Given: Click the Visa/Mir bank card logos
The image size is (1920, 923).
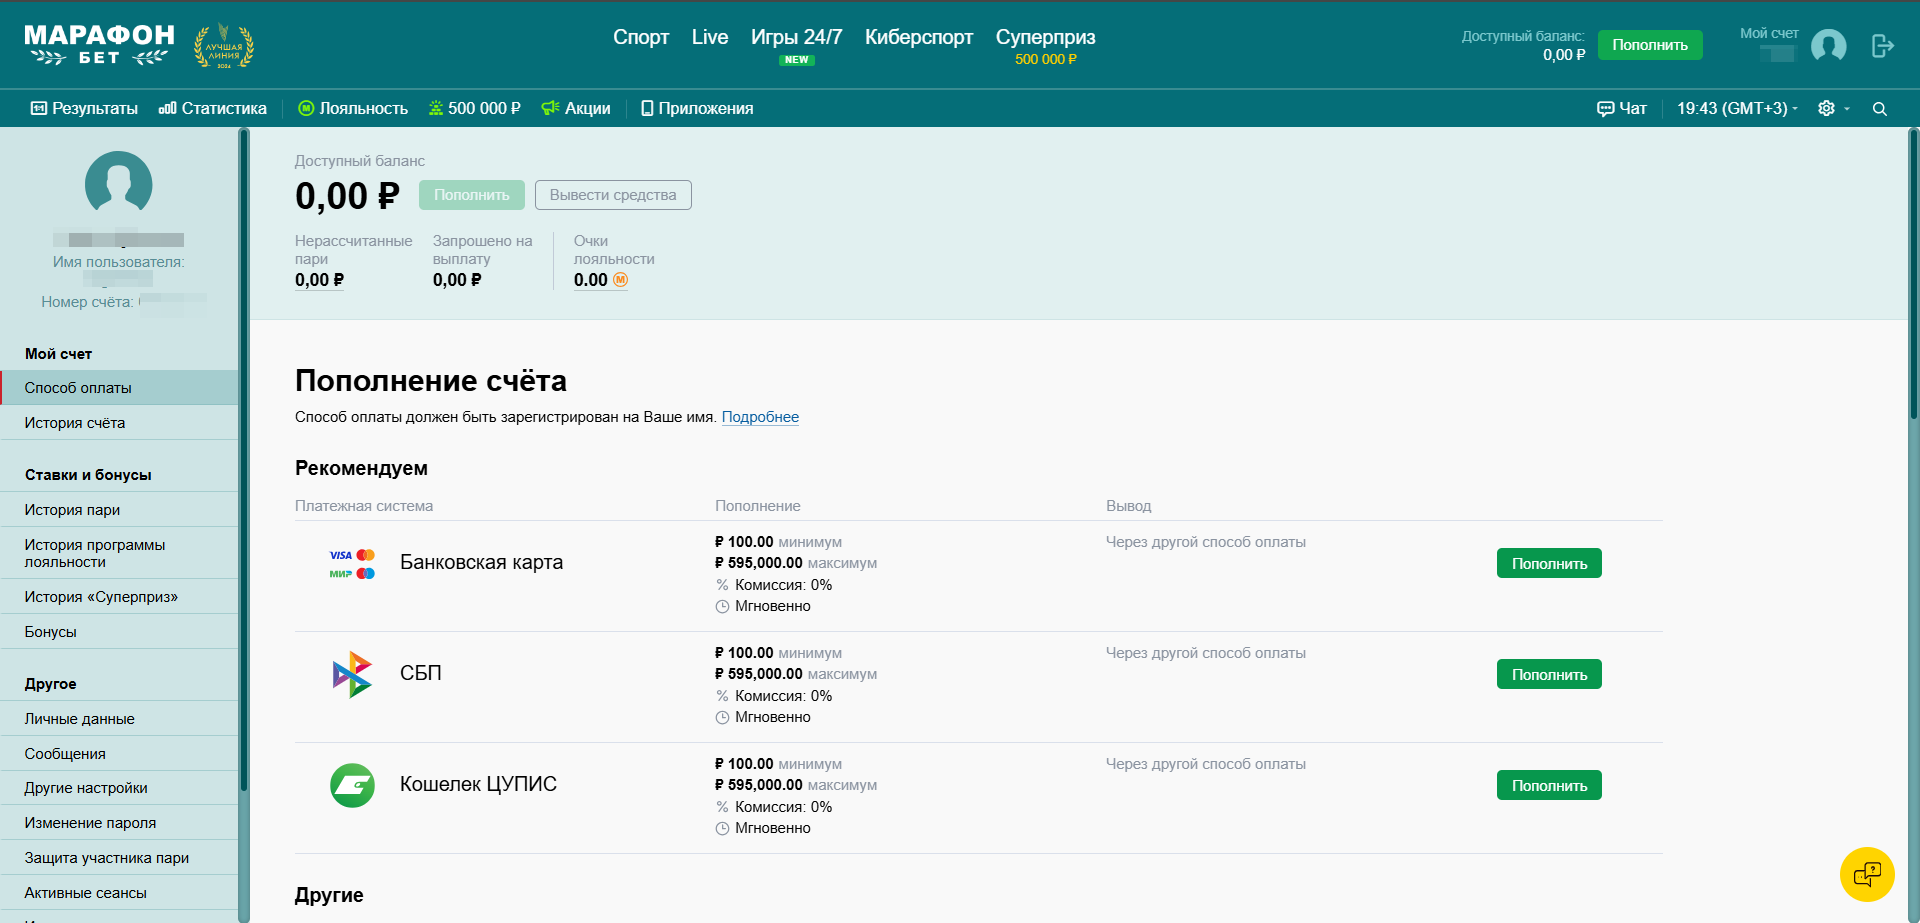Looking at the screenshot, I should (352, 564).
